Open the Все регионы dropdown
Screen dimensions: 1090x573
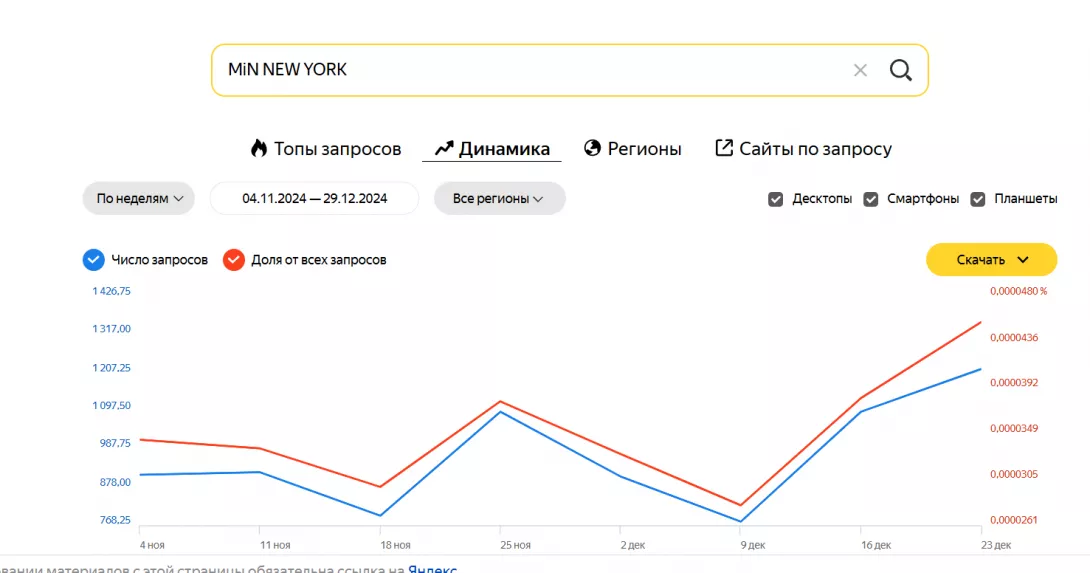(x=499, y=198)
